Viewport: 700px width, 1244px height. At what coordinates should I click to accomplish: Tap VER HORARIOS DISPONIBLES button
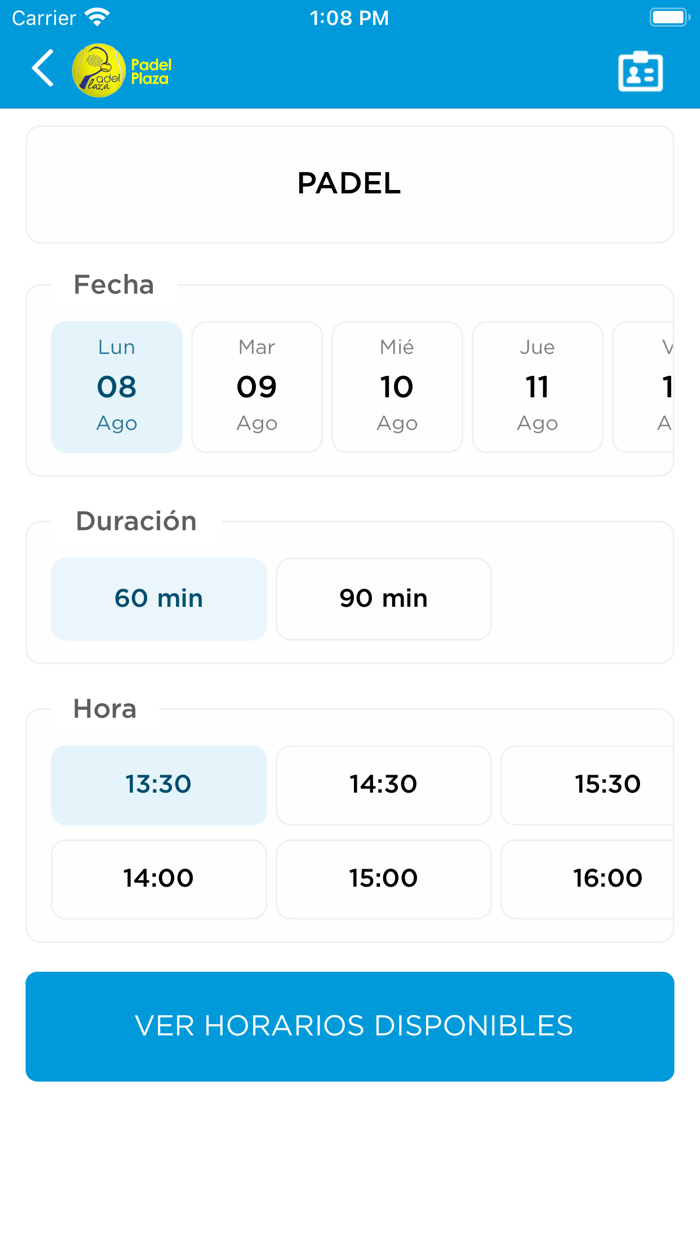pyautogui.click(x=349, y=1026)
